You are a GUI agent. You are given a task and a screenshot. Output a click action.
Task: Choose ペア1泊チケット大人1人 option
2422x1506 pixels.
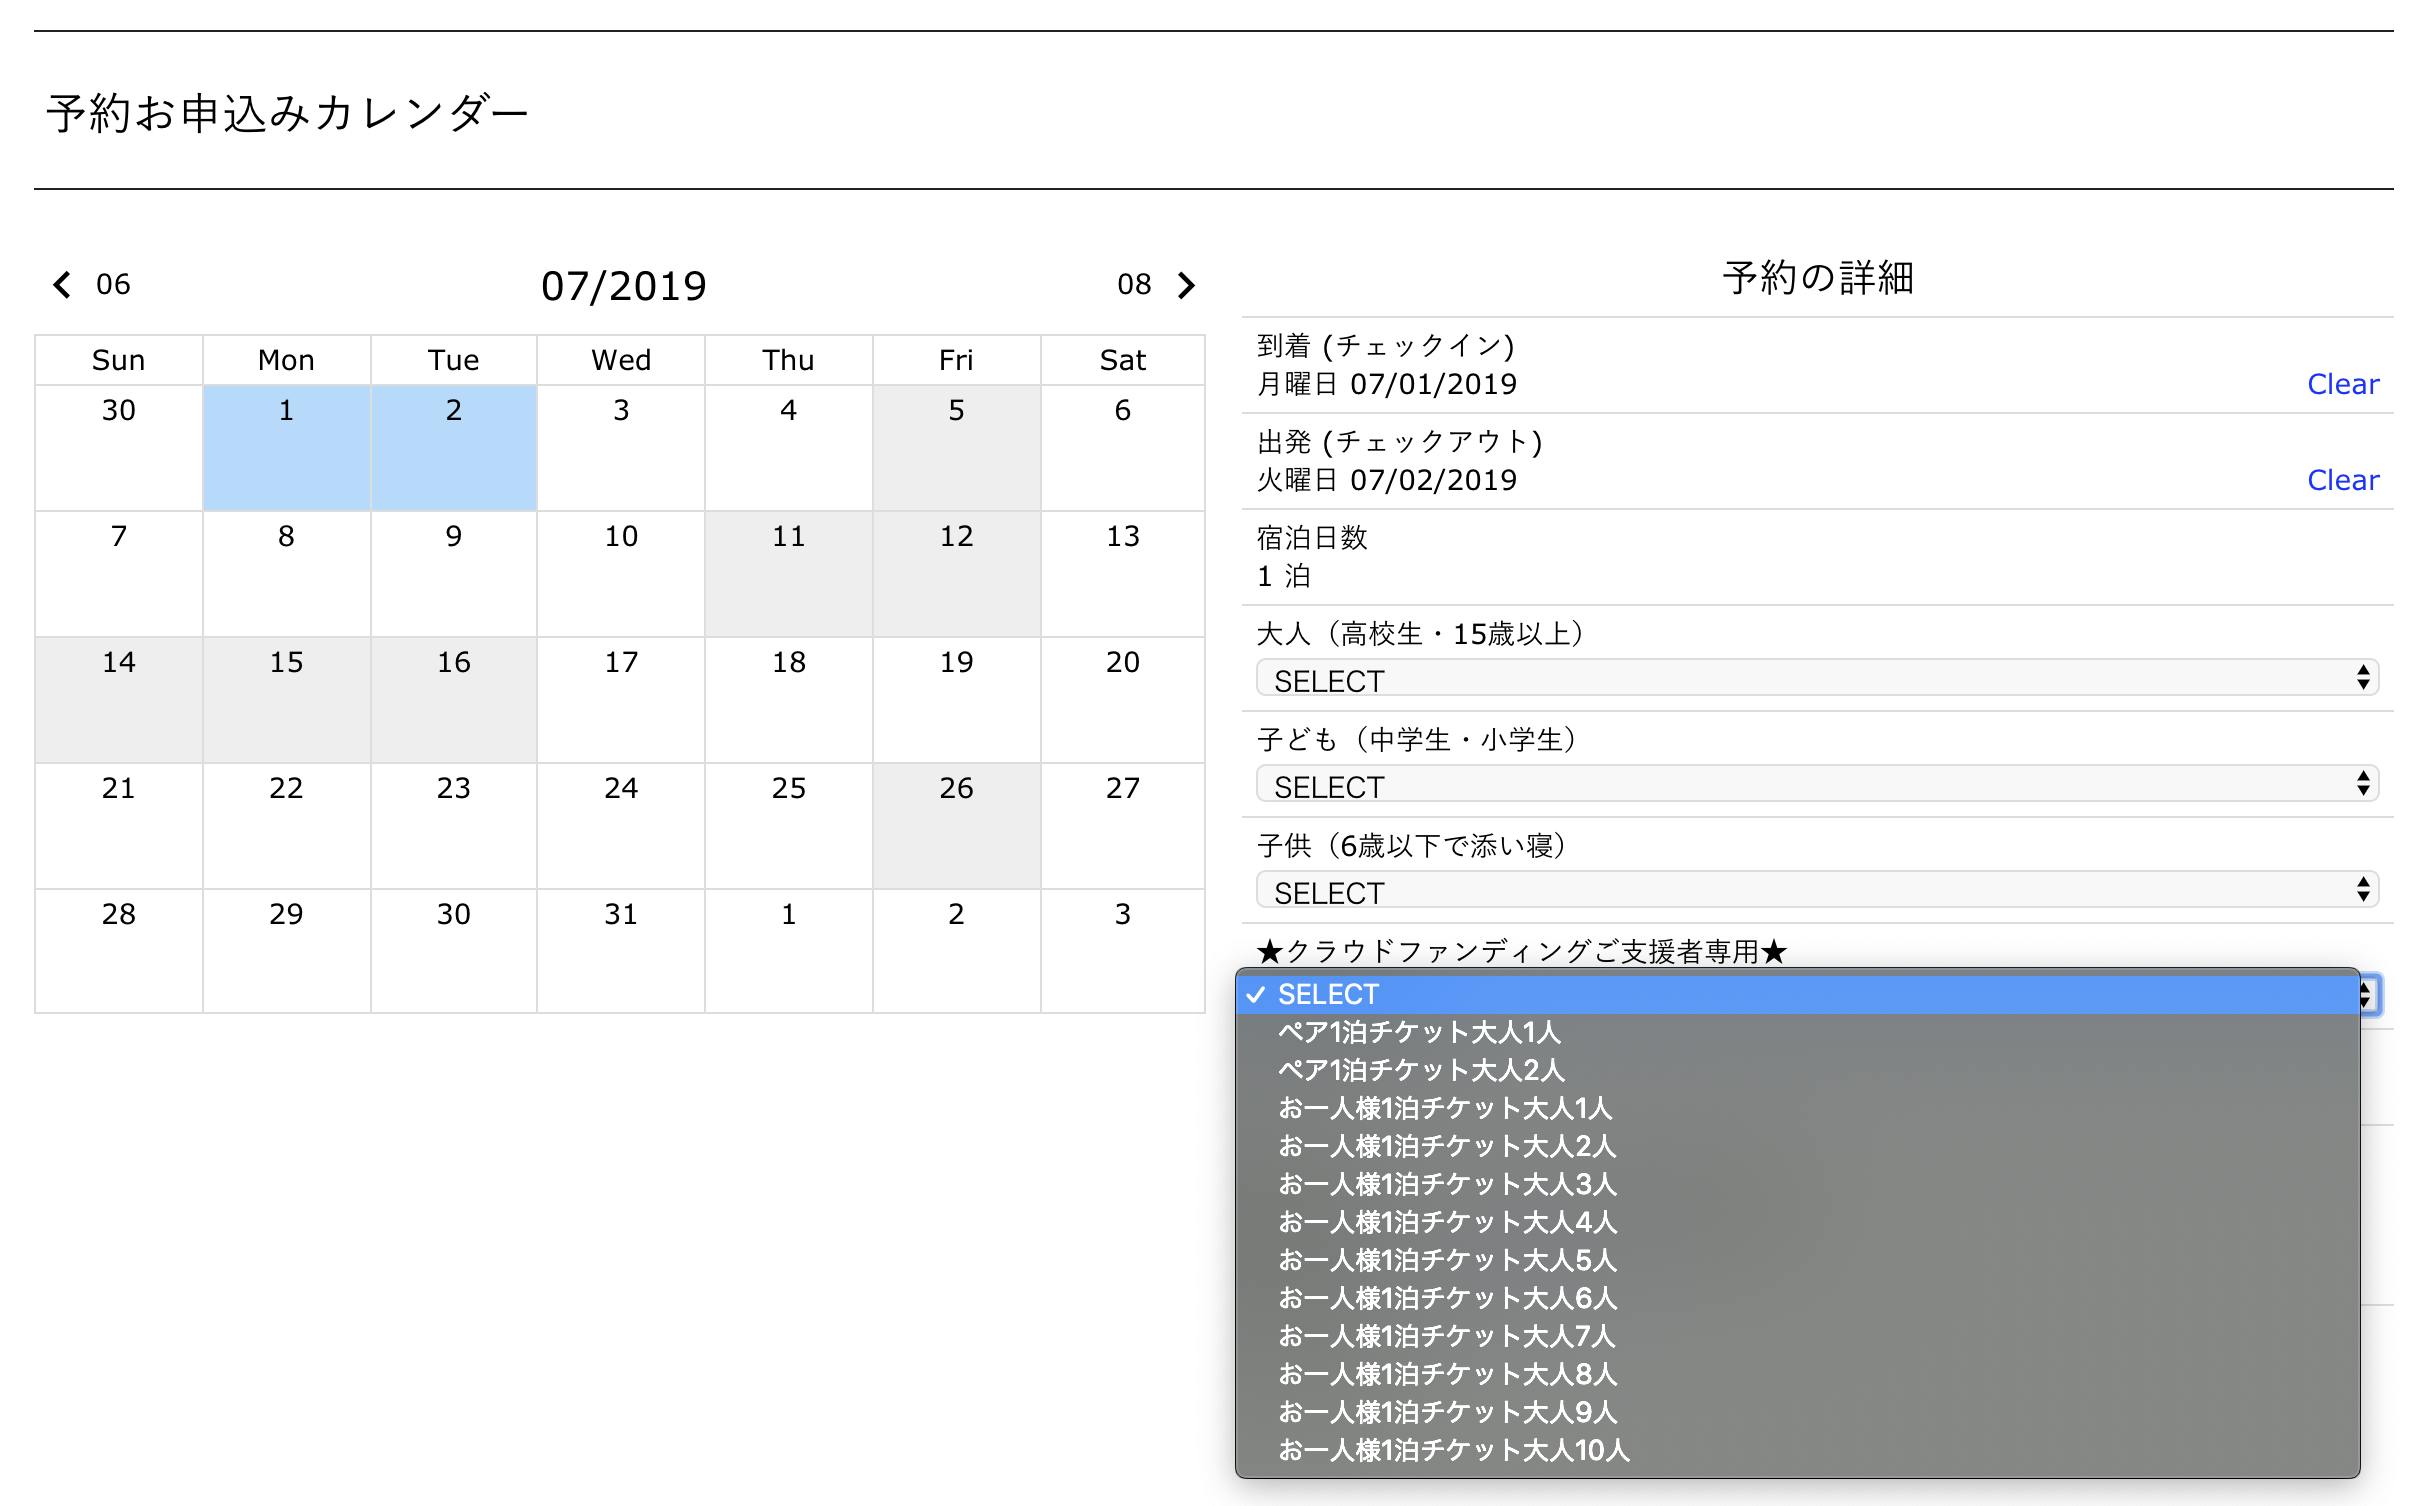click(x=1418, y=1032)
